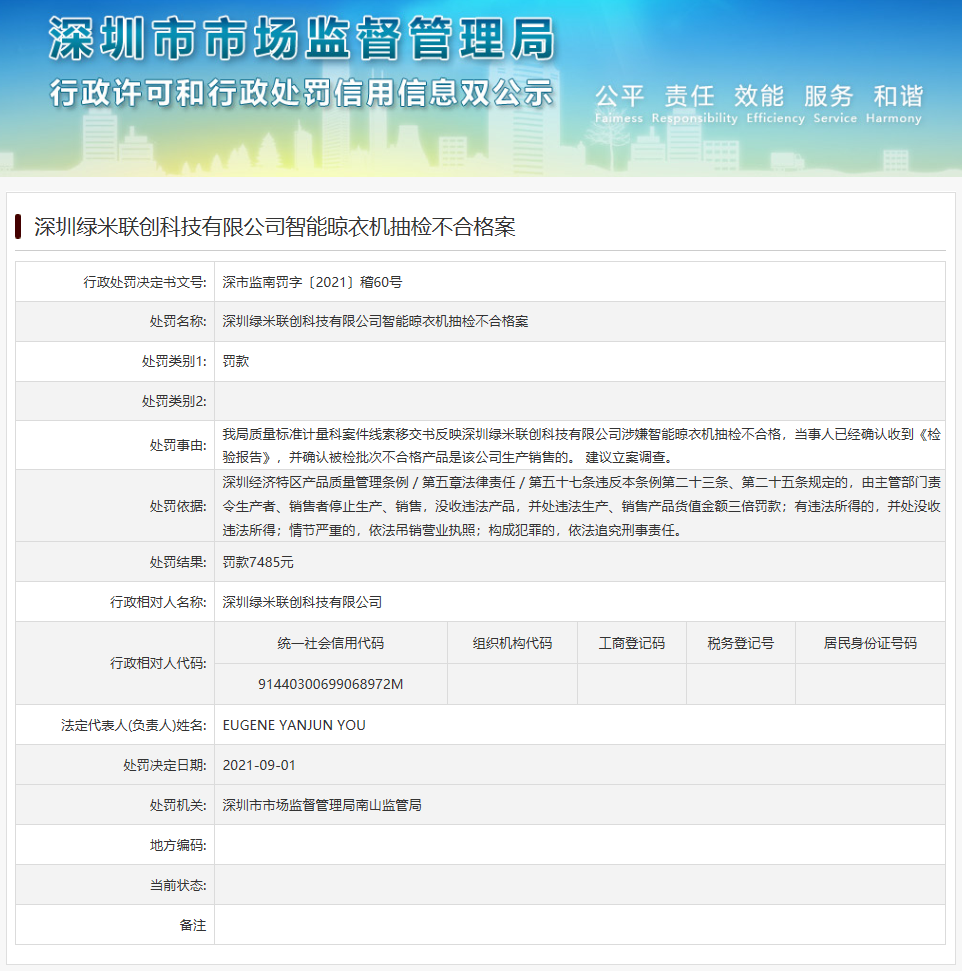Click the 处罚事由 row label
The width and height of the screenshot is (962, 971).
click(178, 445)
